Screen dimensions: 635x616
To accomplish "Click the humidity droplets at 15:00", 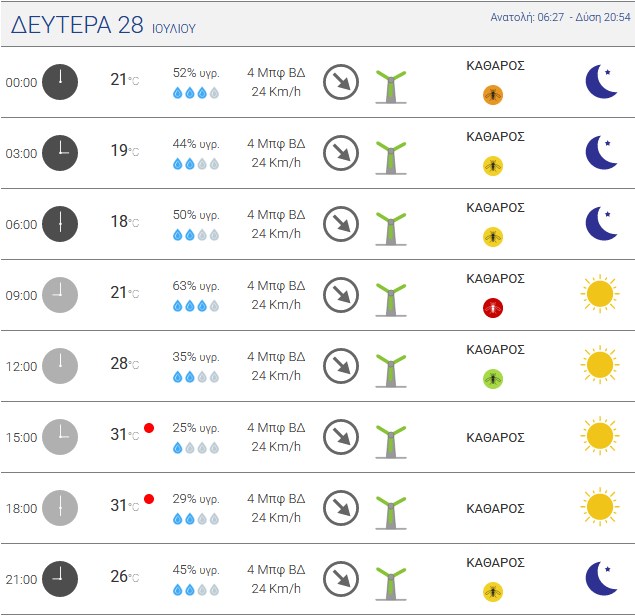I will (196, 448).
